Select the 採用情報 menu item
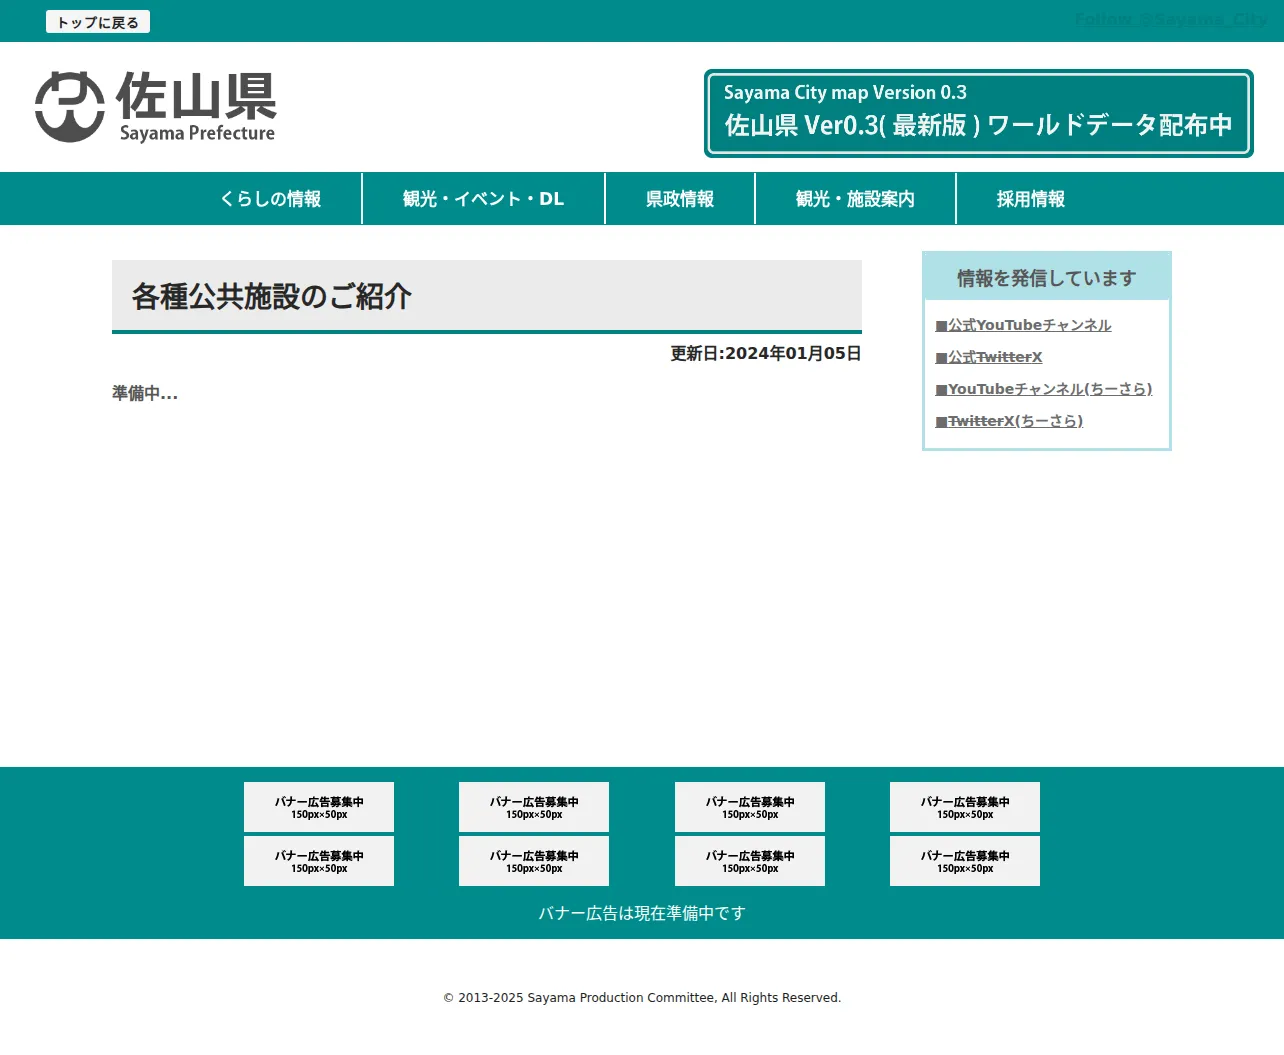This screenshot has width=1284, height=1055. [1031, 199]
